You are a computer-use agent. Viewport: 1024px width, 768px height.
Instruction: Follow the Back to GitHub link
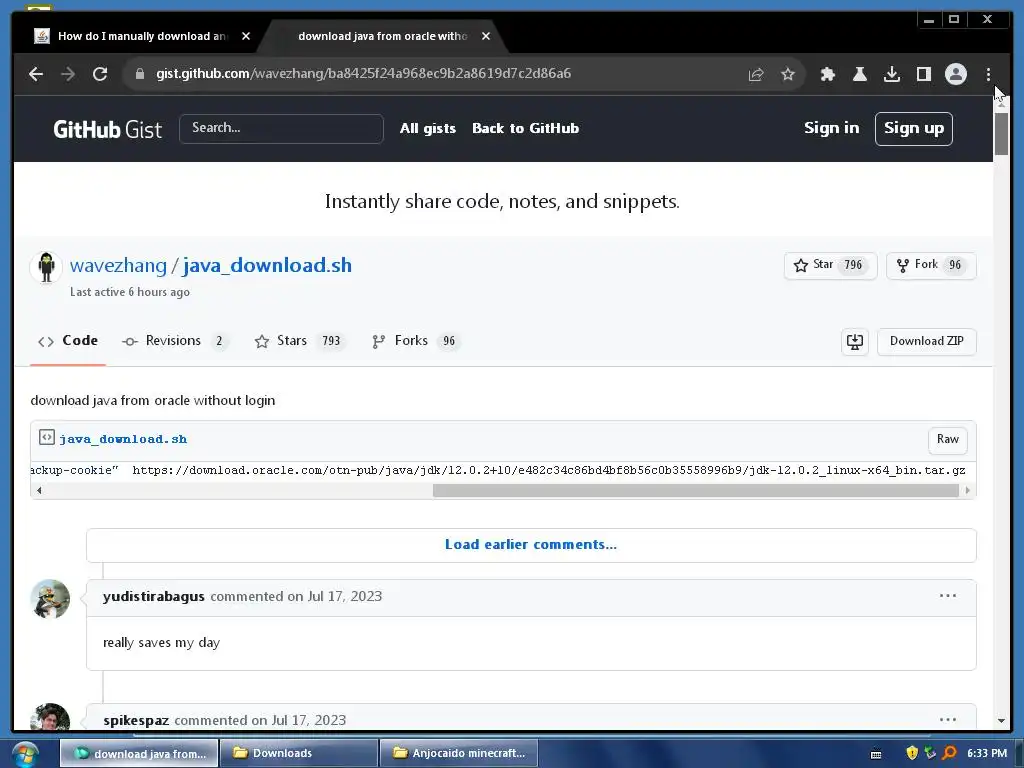[525, 129]
